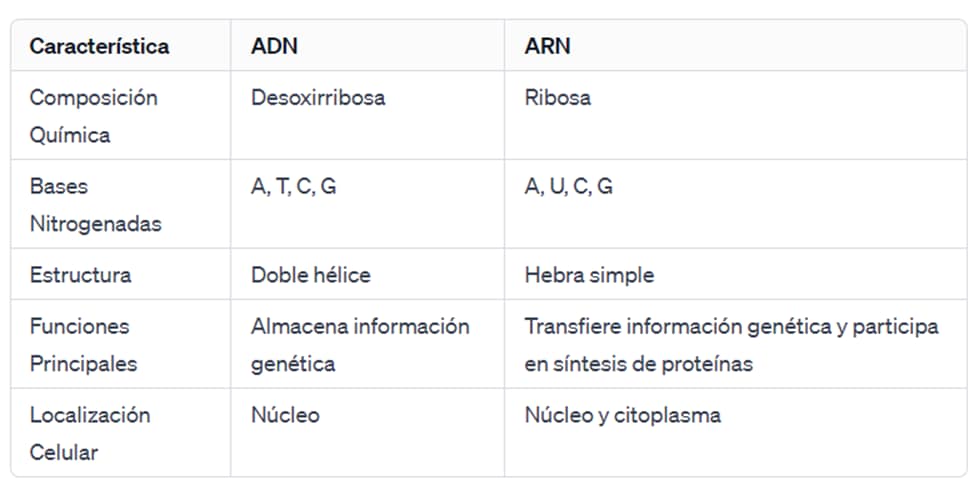Select the Desoxirribosa cell
969x485 pixels.
click(x=317, y=98)
